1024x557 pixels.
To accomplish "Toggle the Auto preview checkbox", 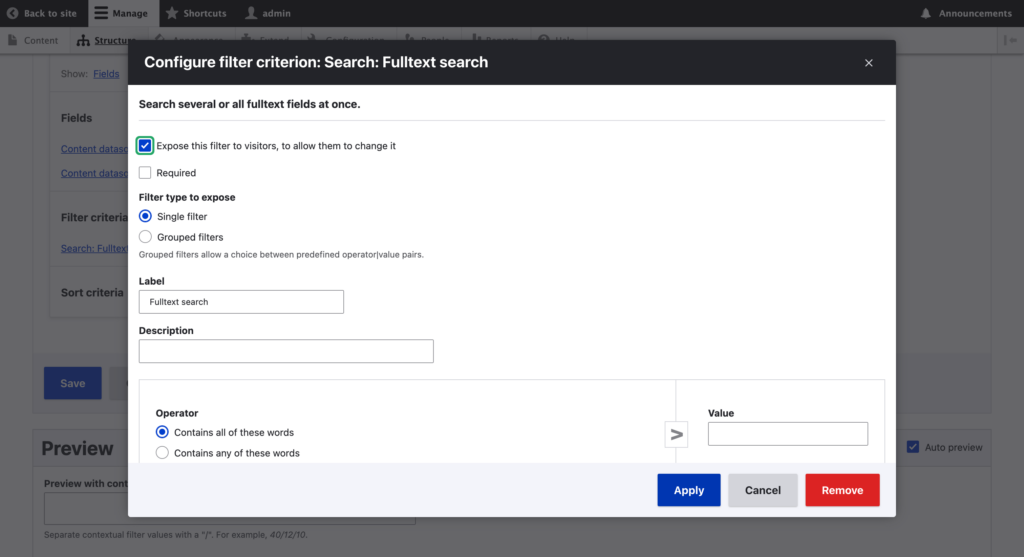I will point(912,447).
